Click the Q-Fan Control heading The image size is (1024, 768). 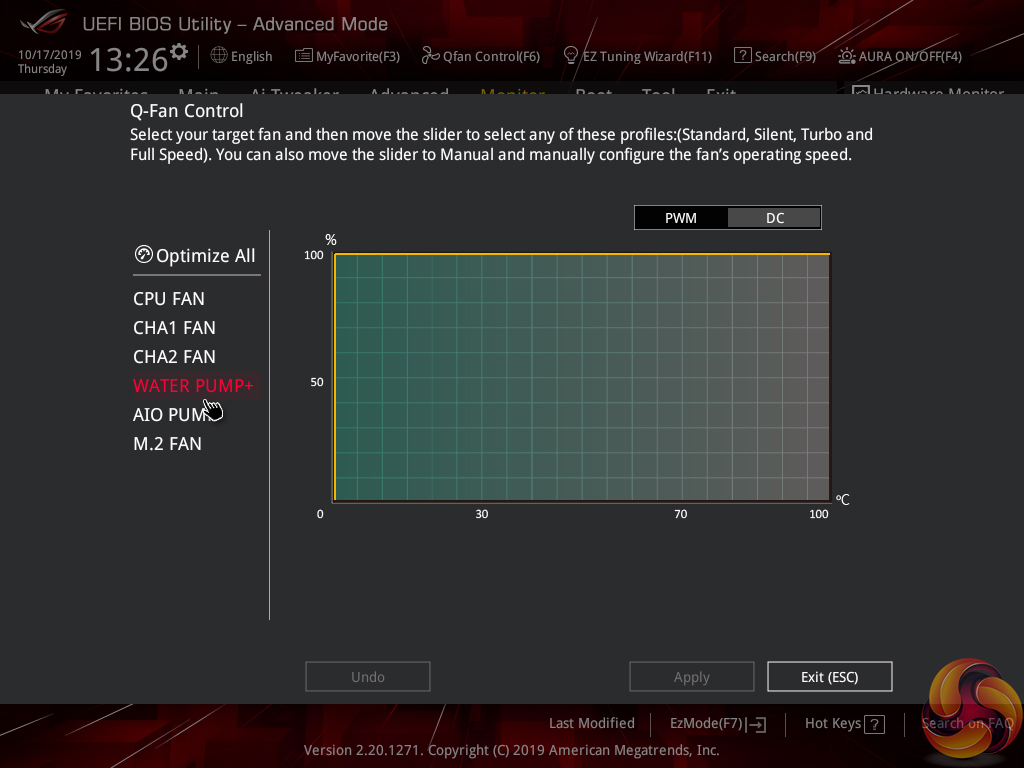[x=187, y=111]
